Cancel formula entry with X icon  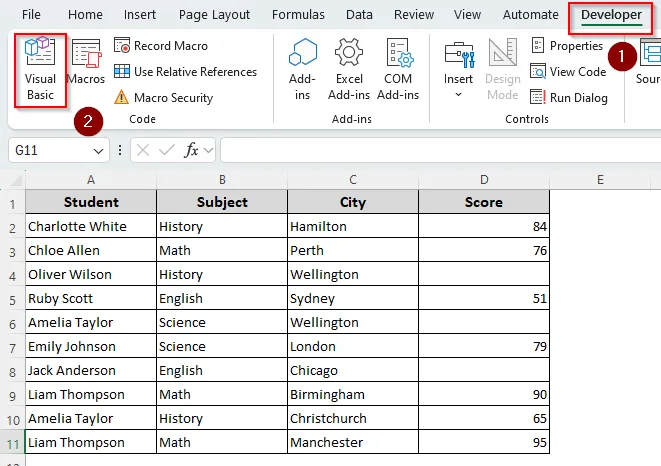143,150
